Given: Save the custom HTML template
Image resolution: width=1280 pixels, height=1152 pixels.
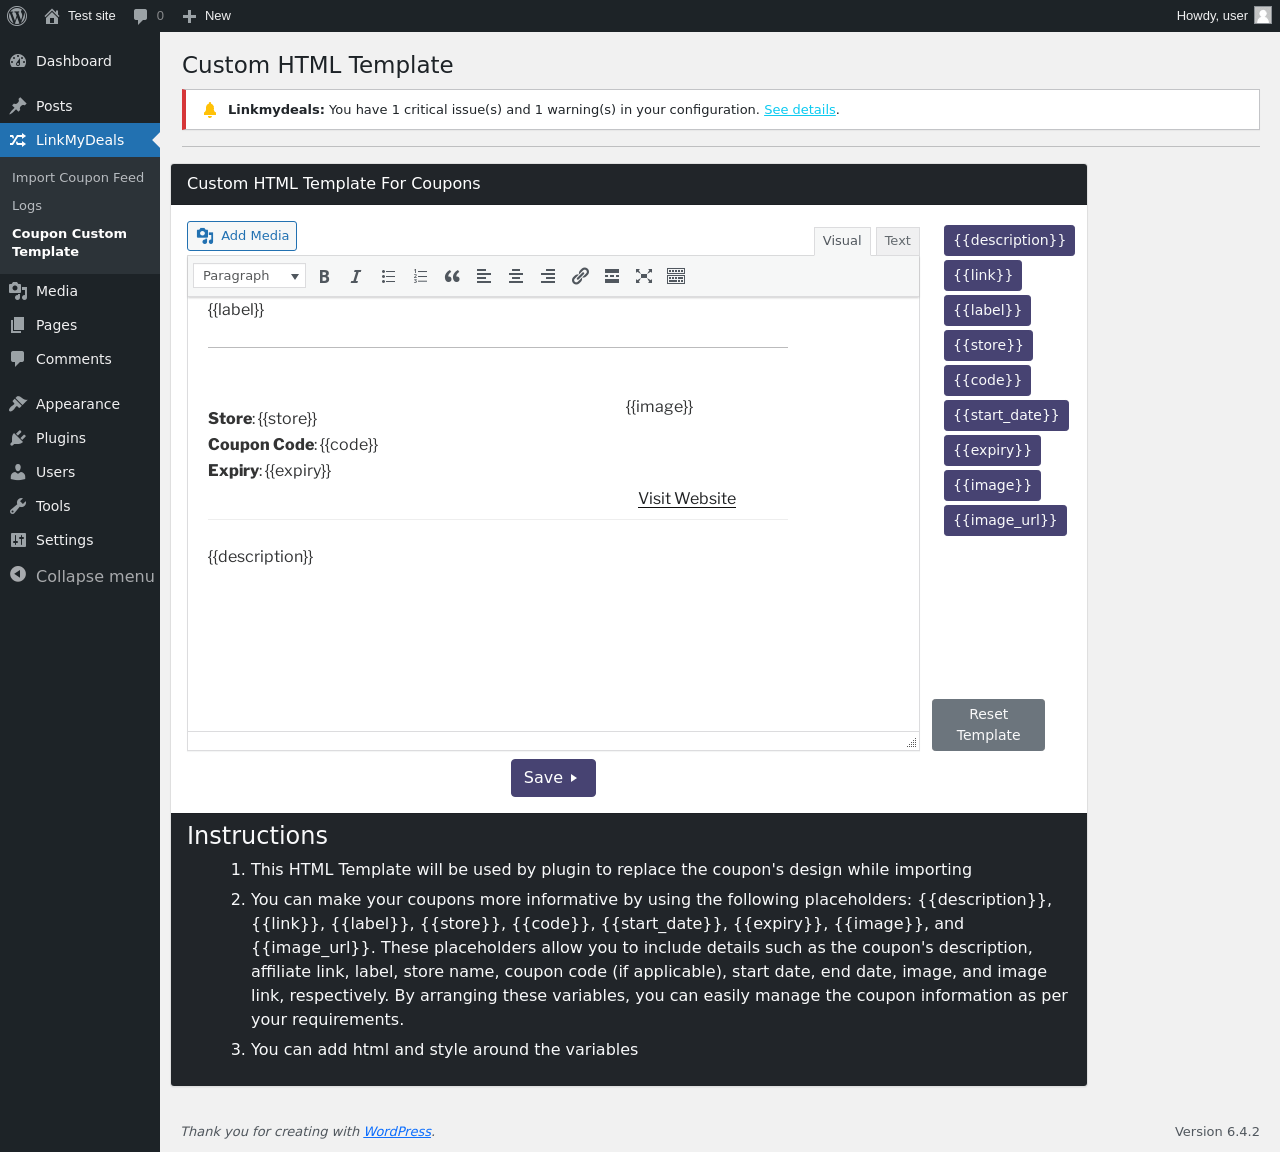Looking at the screenshot, I should click(x=553, y=778).
